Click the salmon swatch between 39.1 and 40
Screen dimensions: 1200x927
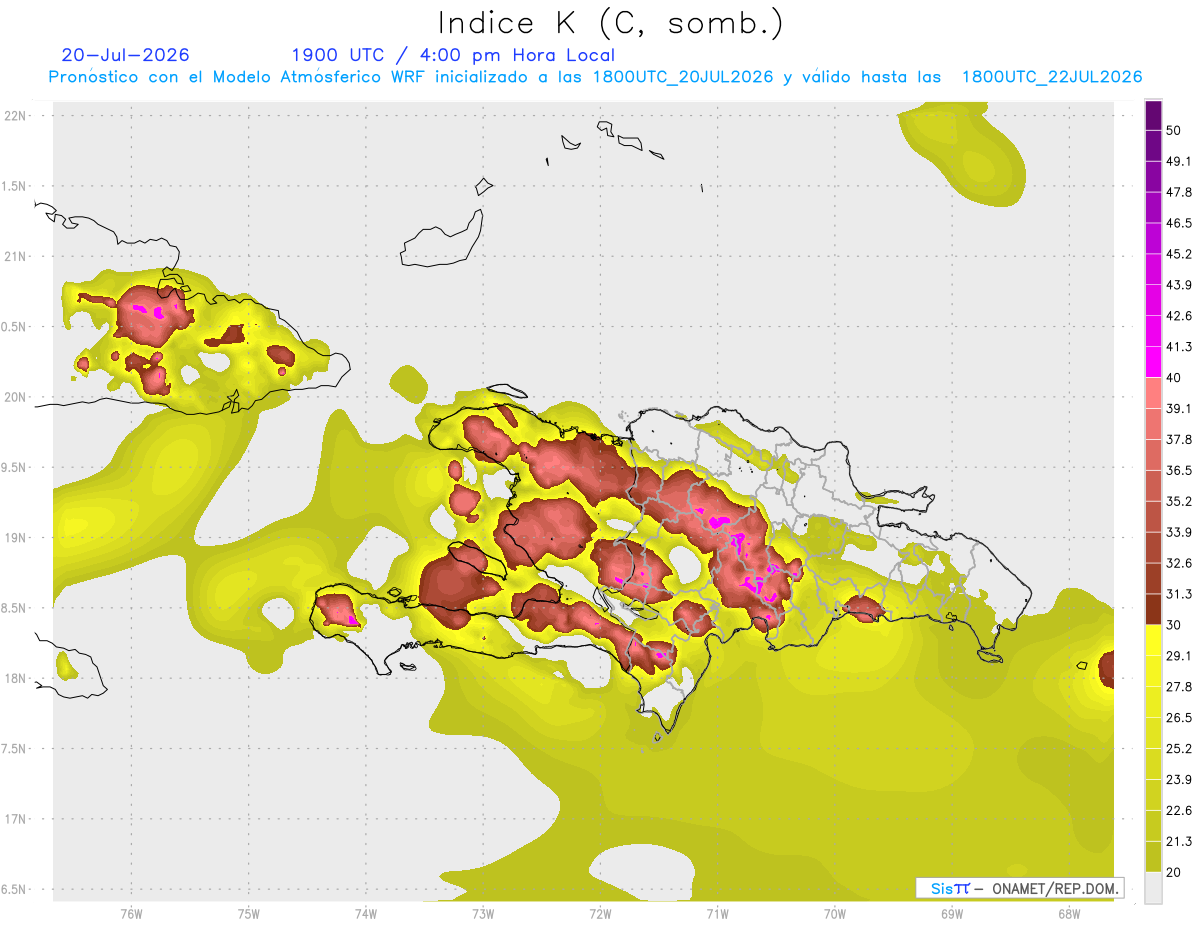[x=1153, y=393]
